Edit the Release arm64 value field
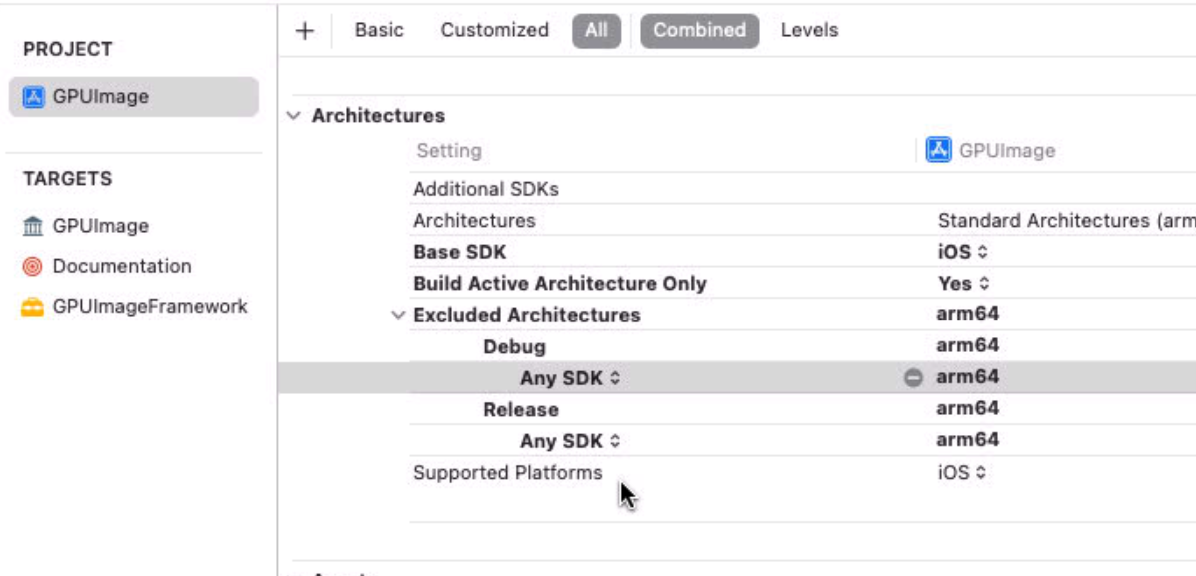 click(967, 409)
